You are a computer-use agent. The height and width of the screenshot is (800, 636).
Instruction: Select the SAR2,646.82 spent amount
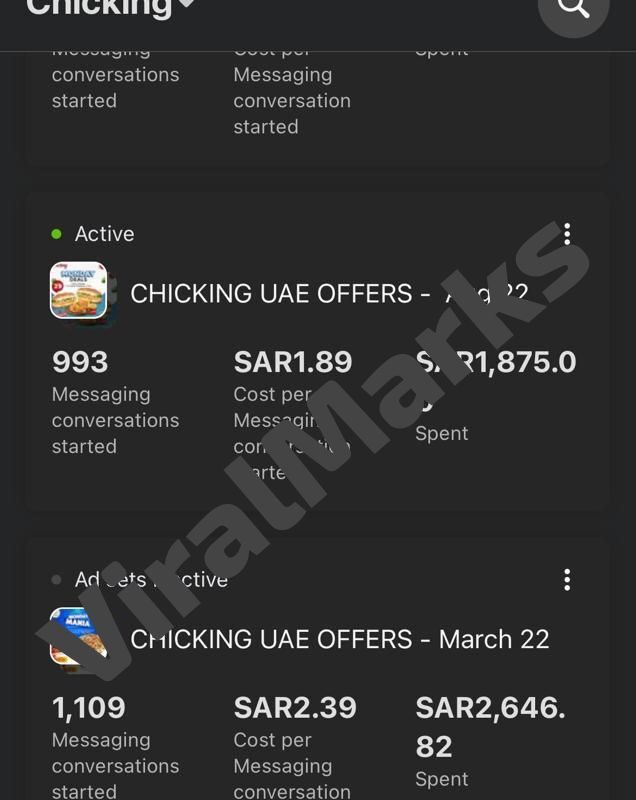490,726
